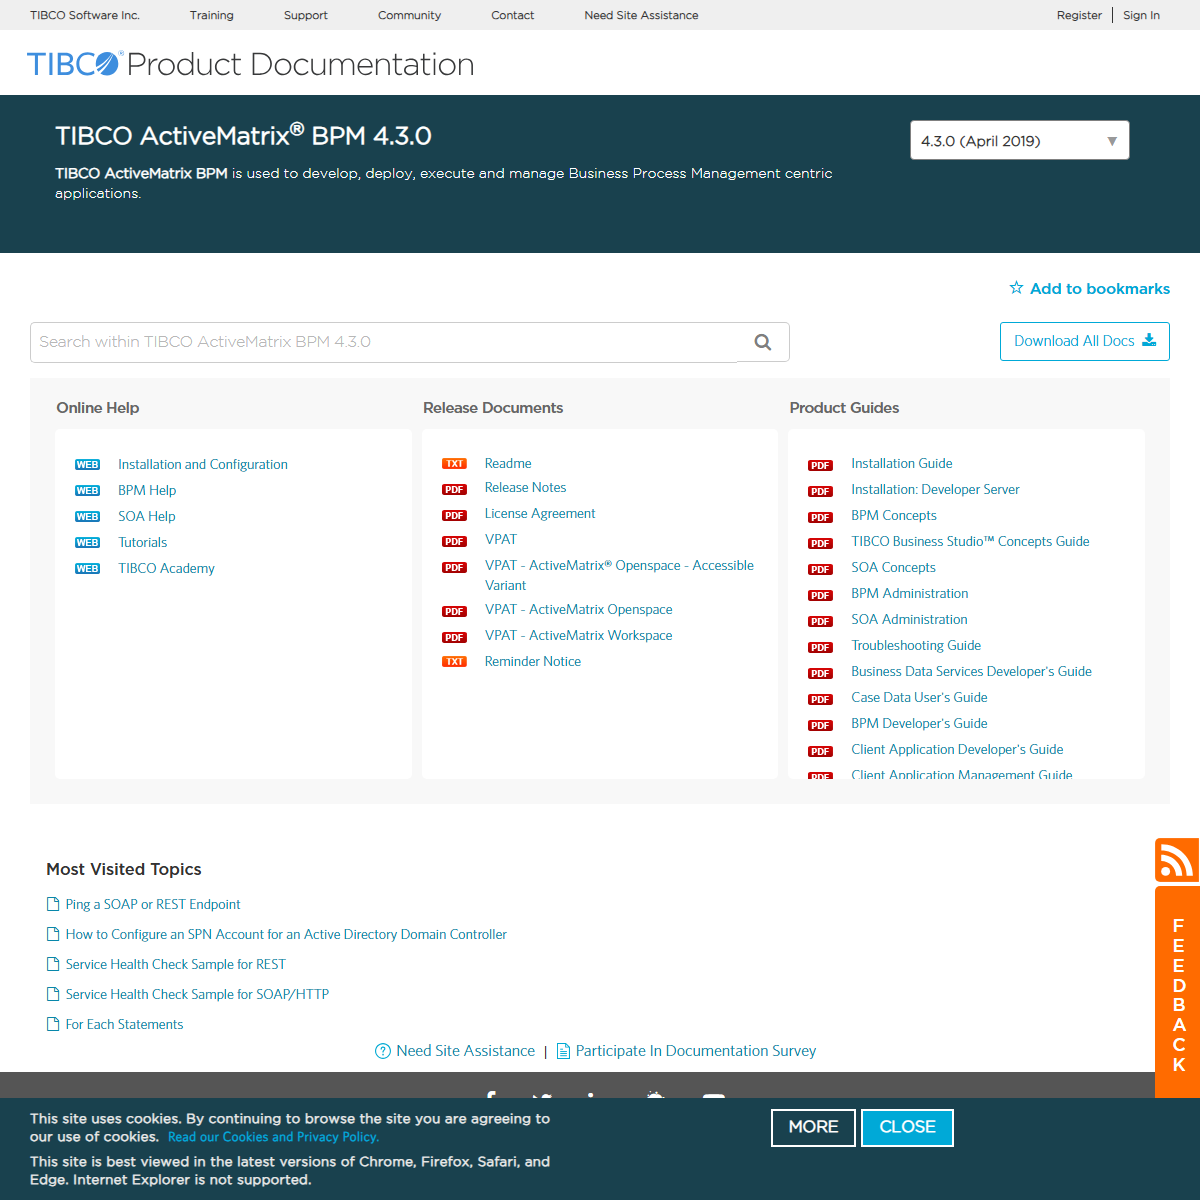Click the PDF icon beside Release Notes
Screen dimensions: 1200x1200
pyautogui.click(x=455, y=490)
